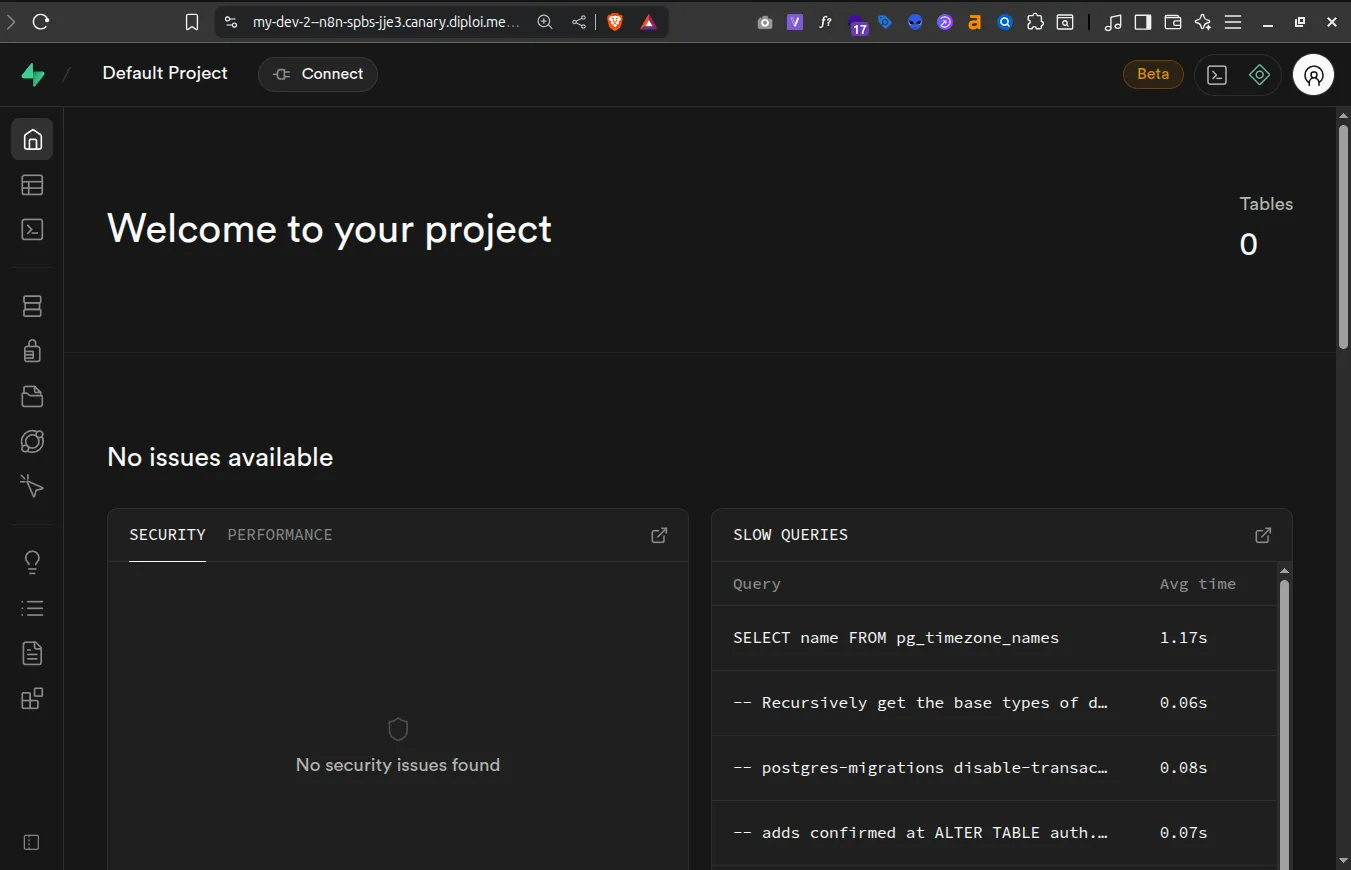Open API Docs document icon in sidebar

click(32, 653)
